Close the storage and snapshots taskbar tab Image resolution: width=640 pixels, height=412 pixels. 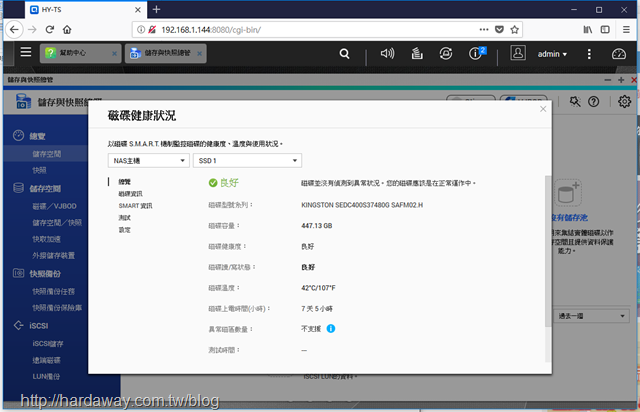pyautogui.click(x=200, y=53)
